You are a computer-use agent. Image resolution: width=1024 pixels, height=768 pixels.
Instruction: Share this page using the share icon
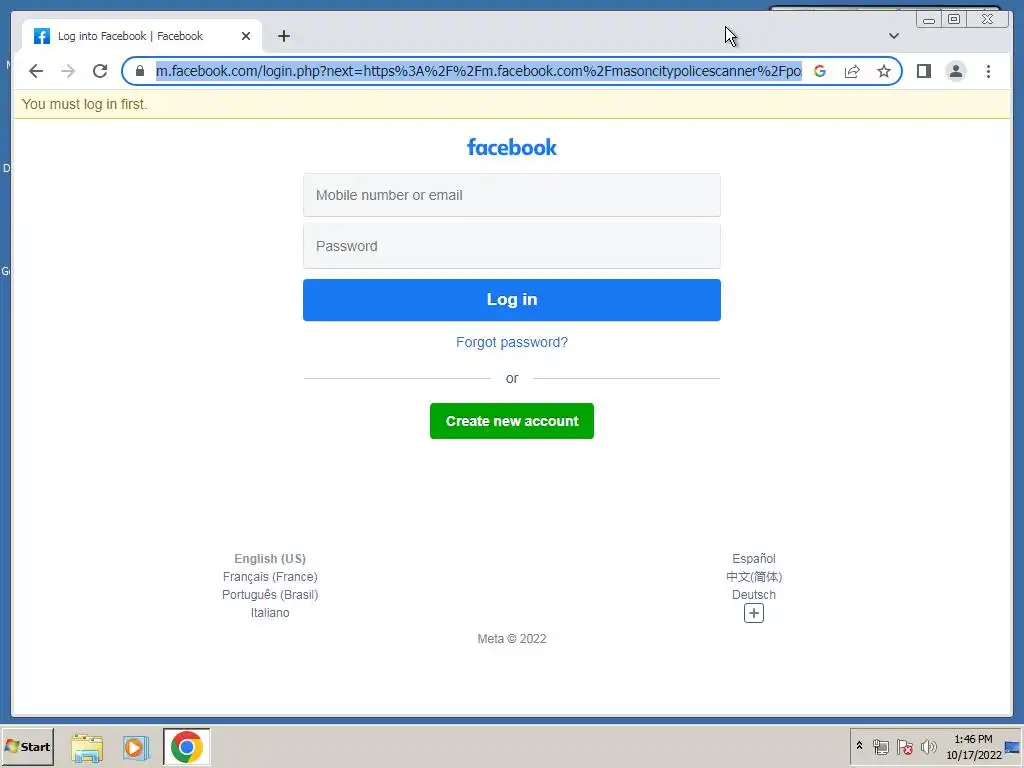[x=852, y=71]
